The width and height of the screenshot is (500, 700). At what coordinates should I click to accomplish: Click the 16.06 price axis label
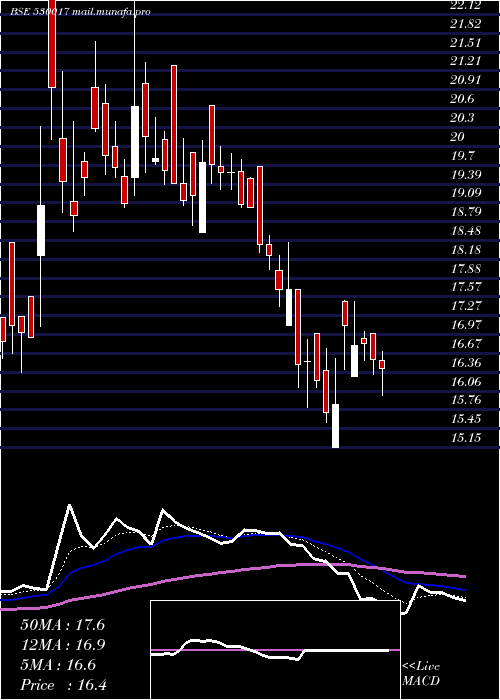pos(466,381)
